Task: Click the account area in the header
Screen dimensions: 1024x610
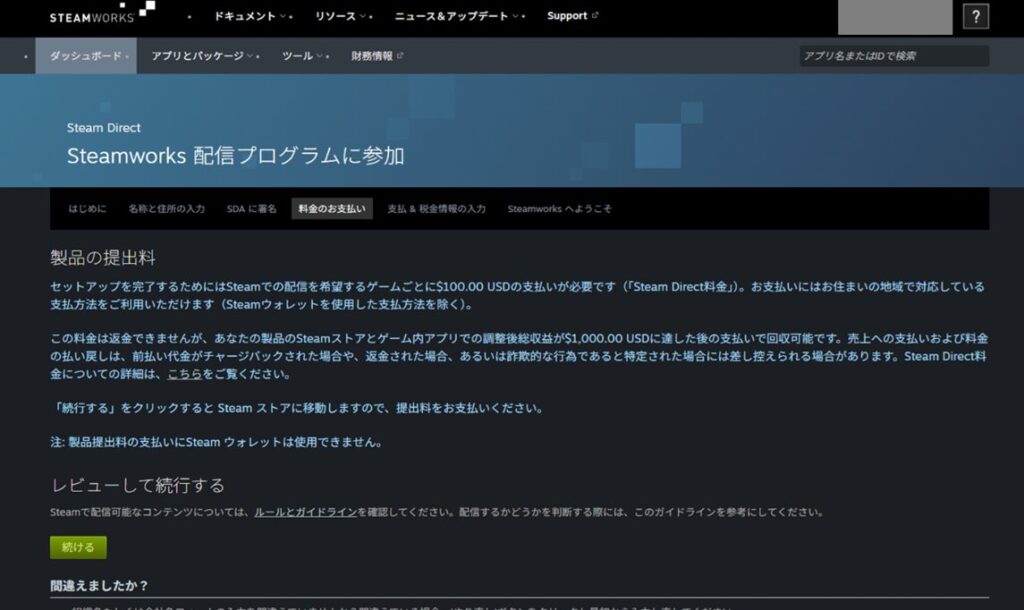Action: [894, 17]
